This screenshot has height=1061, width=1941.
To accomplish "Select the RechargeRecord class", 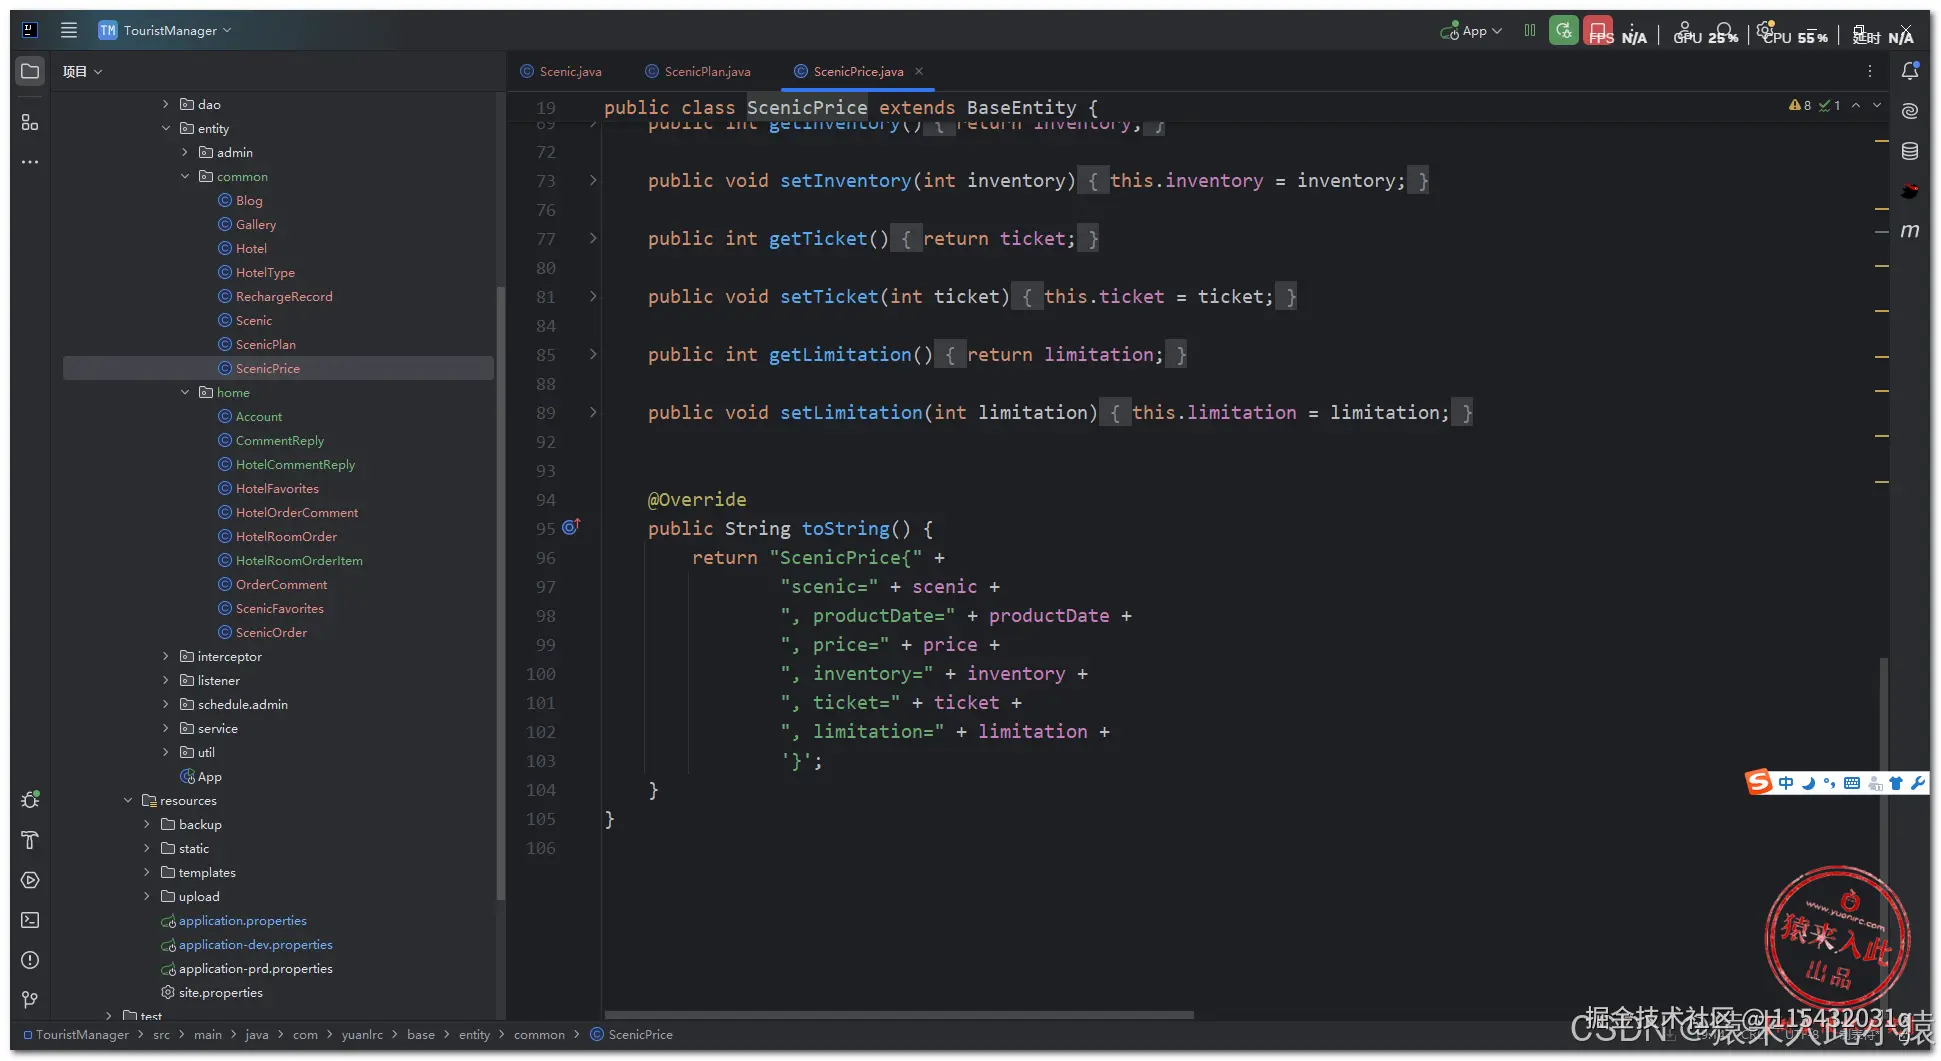I will point(284,296).
